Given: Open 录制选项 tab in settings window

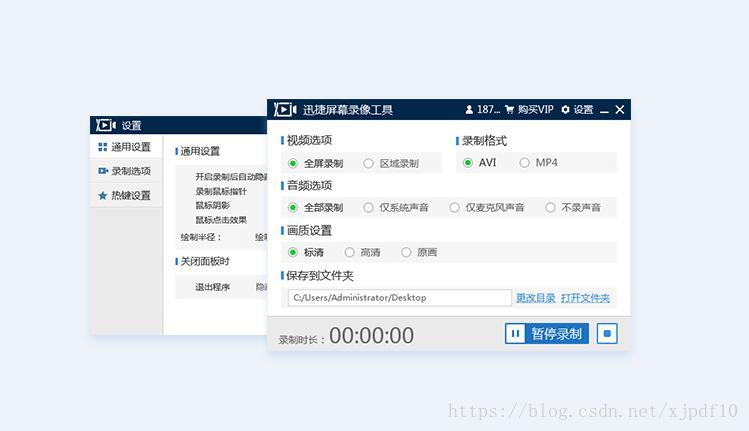Looking at the screenshot, I should 126,171.
